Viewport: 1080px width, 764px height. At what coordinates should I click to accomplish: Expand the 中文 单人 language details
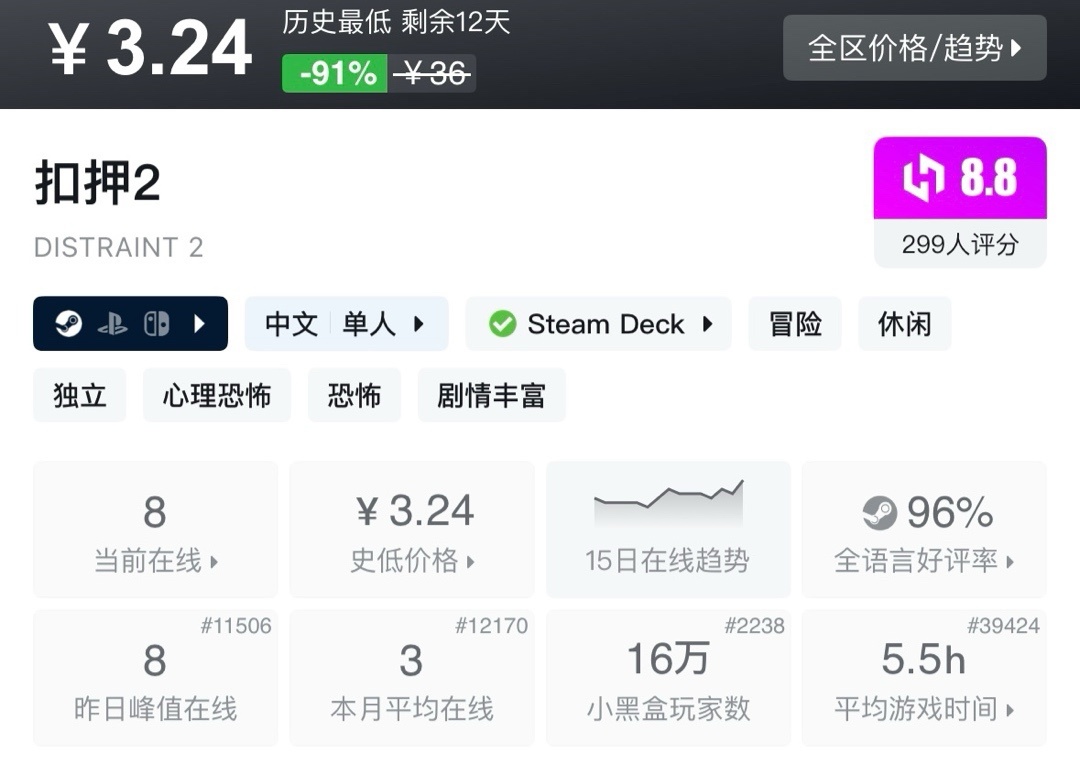(x=346, y=324)
